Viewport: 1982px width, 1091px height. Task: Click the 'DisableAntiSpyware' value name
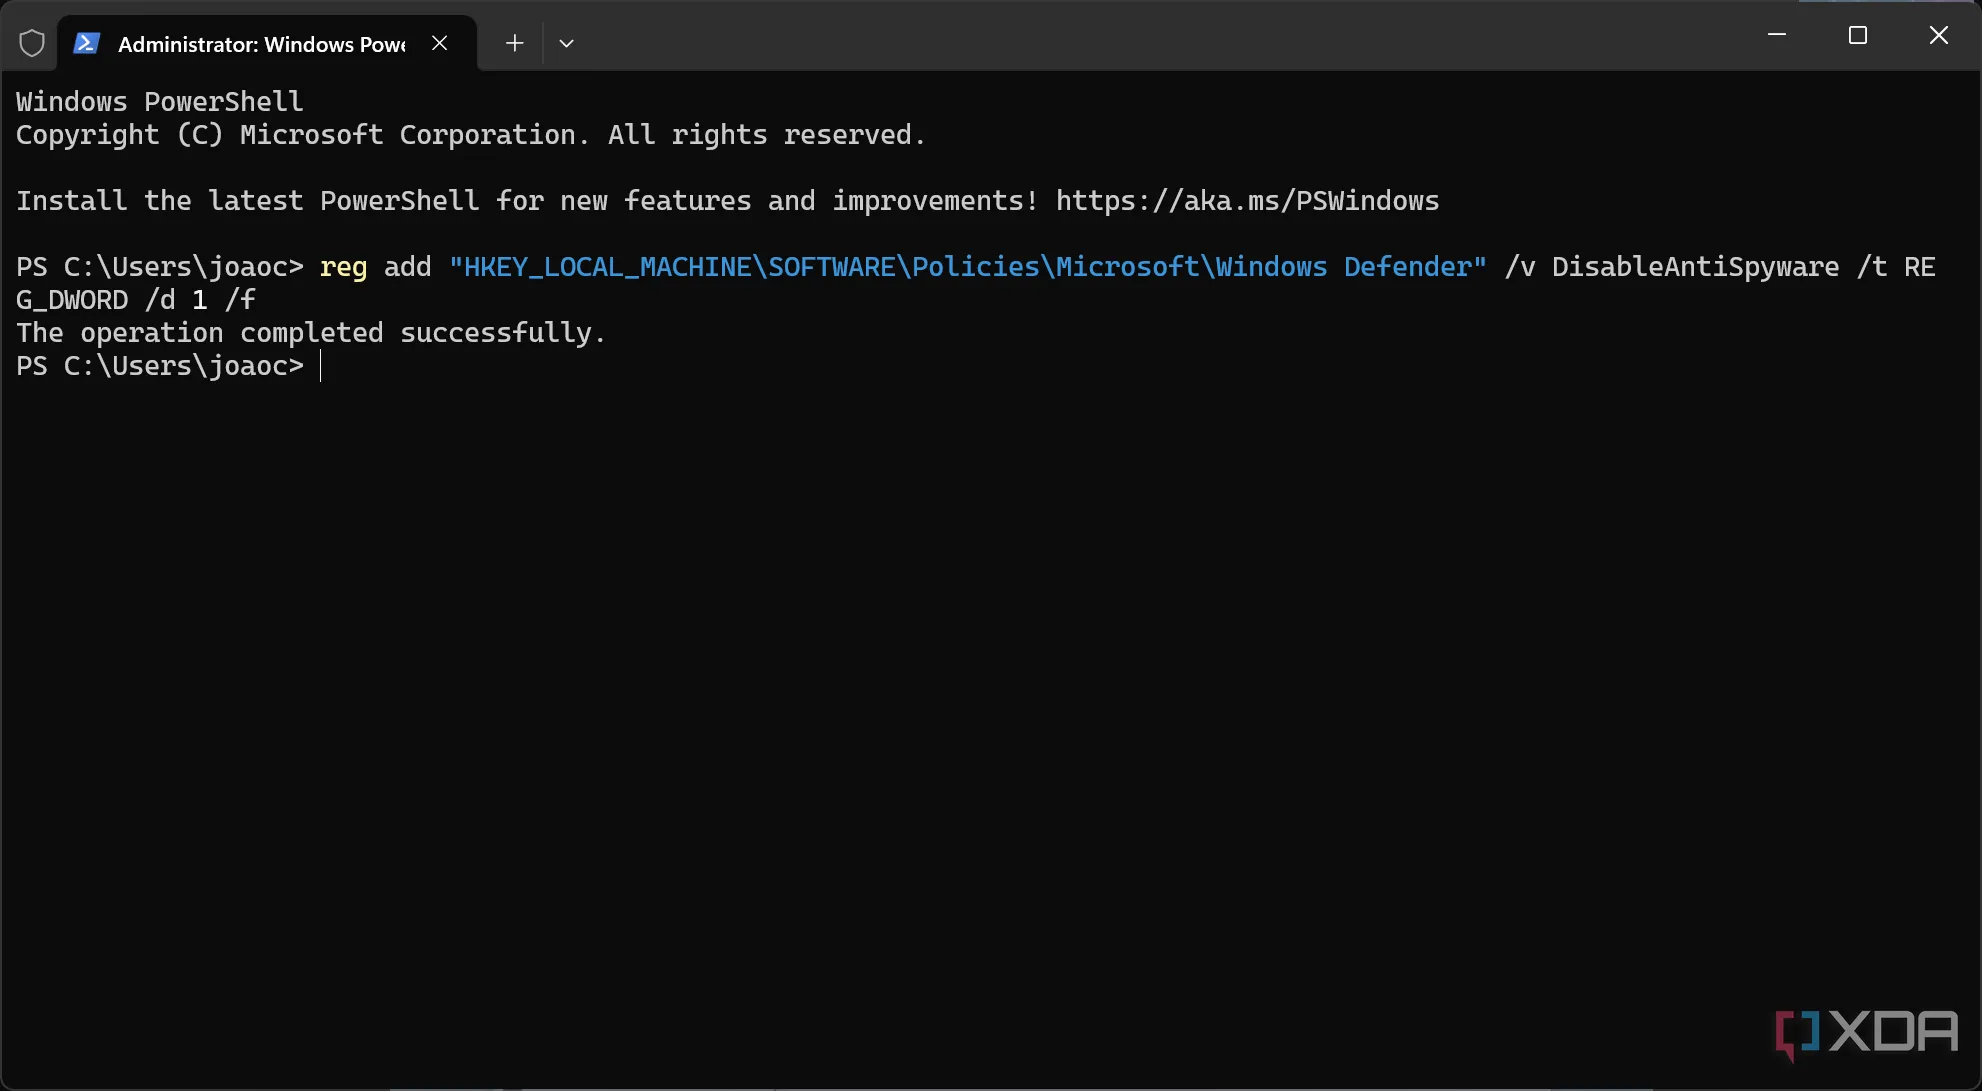click(x=1695, y=267)
